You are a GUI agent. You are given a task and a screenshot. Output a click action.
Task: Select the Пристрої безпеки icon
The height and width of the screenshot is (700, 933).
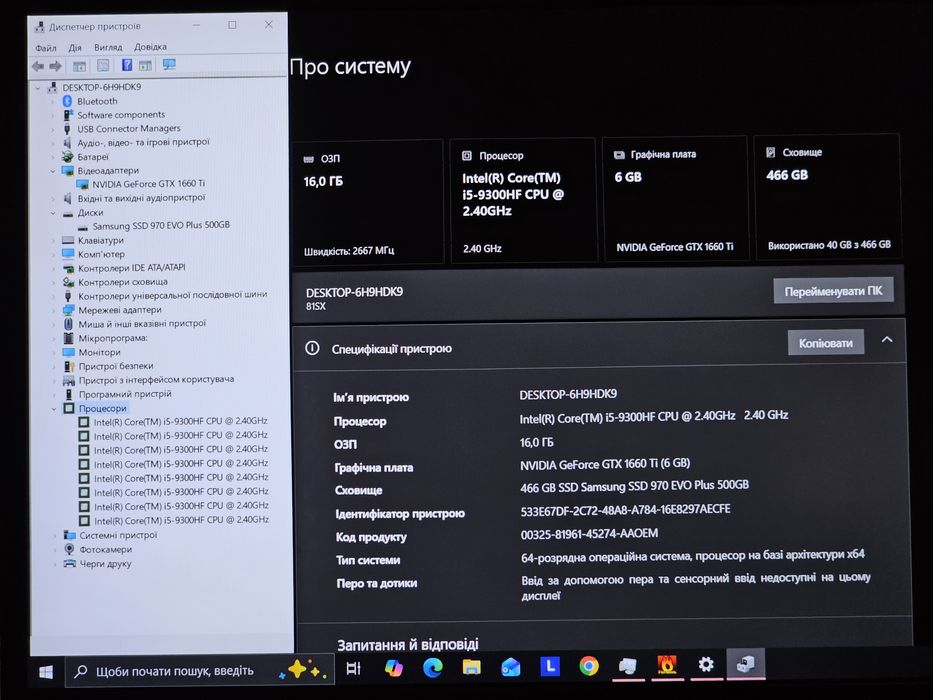point(69,366)
